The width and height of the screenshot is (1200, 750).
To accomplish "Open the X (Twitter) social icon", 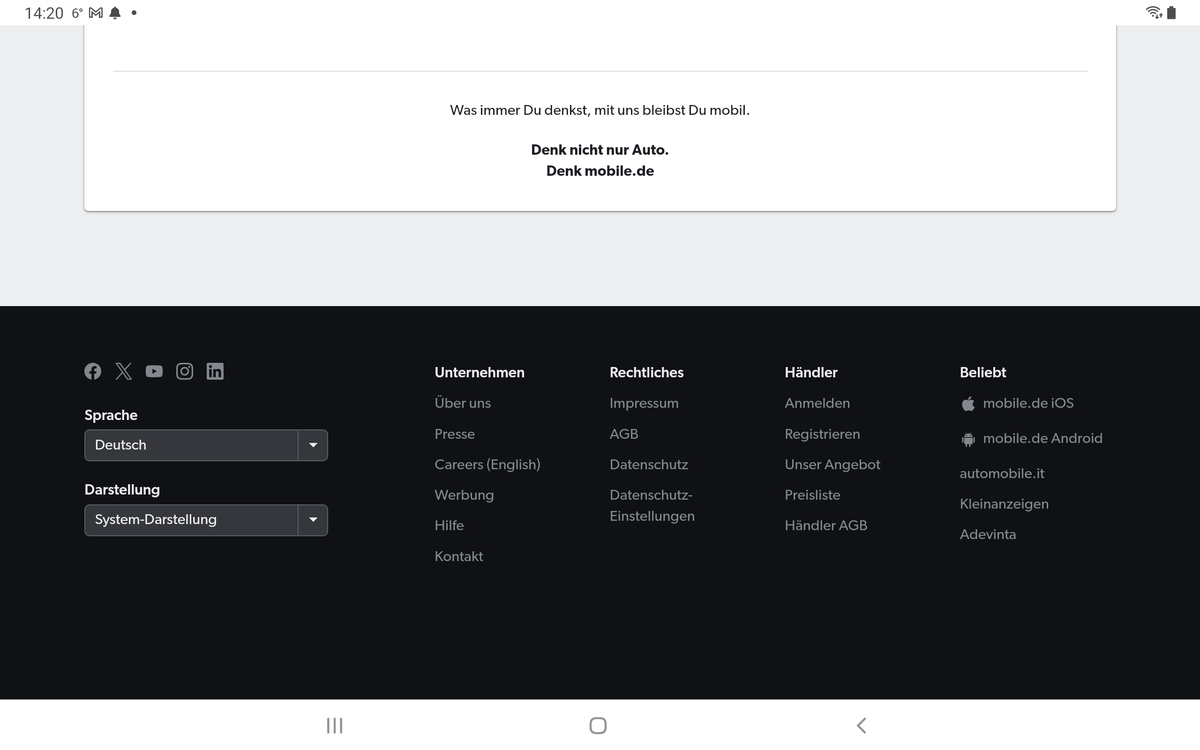I will (x=124, y=371).
